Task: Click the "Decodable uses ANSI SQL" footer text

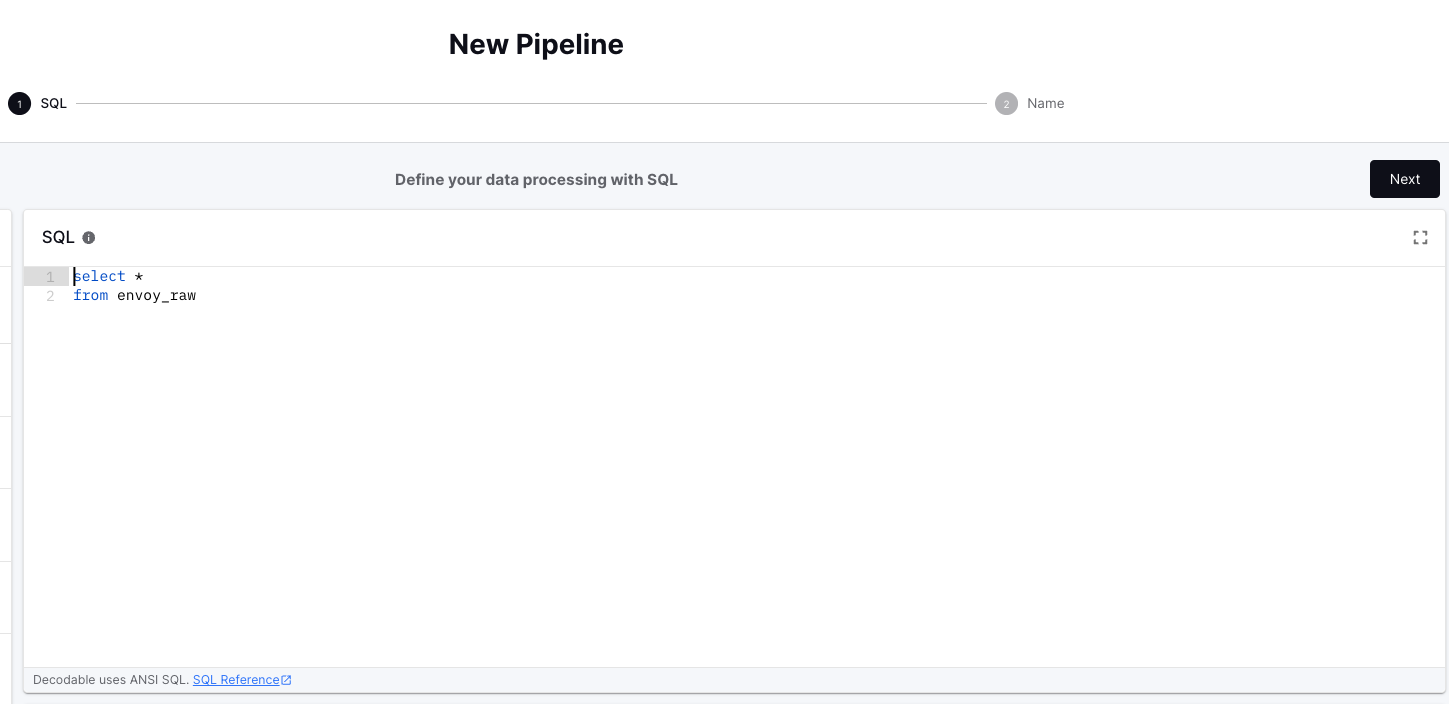Action: pyautogui.click(x=110, y=680)
